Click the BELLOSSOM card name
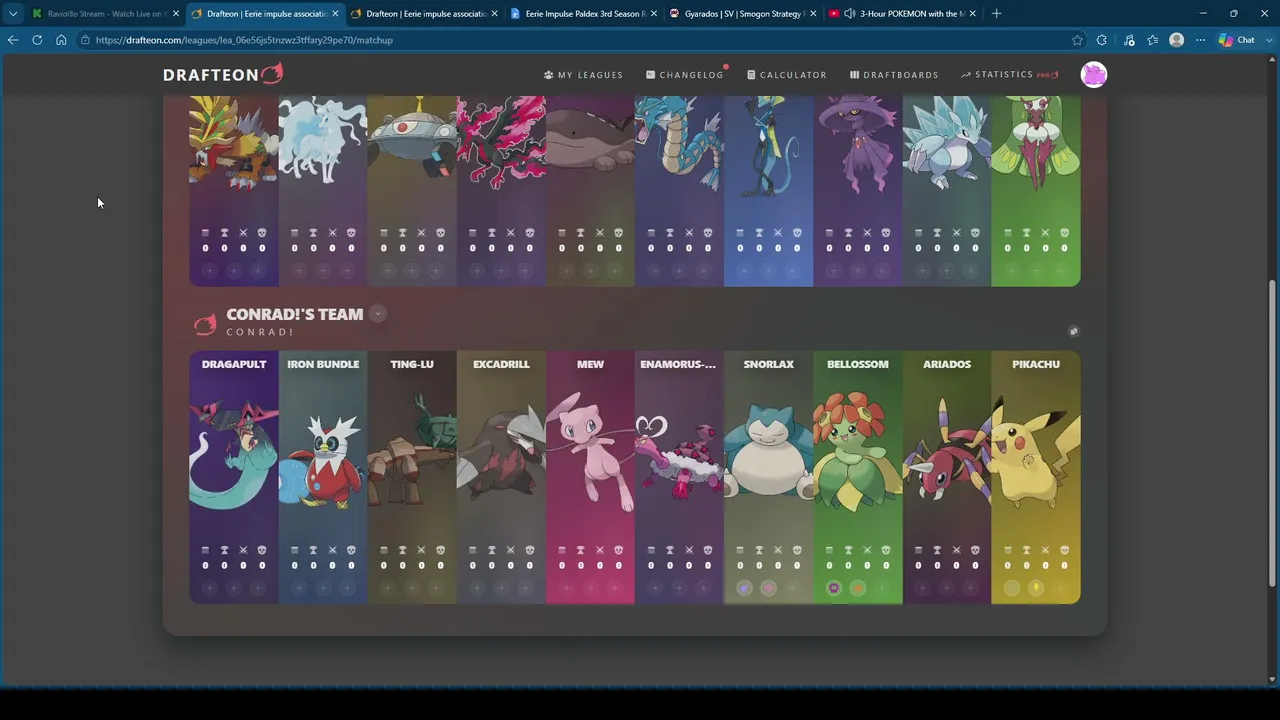This screenshot has width=1280, height=720. tap(858, 364)
